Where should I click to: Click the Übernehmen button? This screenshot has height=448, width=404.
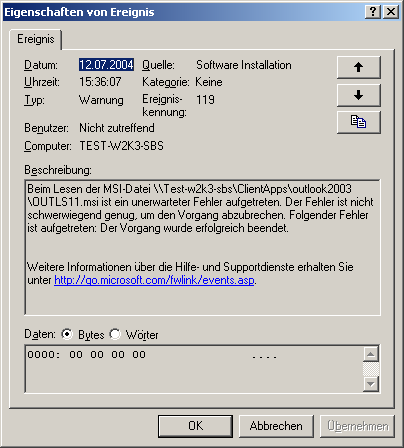pyautogui.click(x=357, y=426)
